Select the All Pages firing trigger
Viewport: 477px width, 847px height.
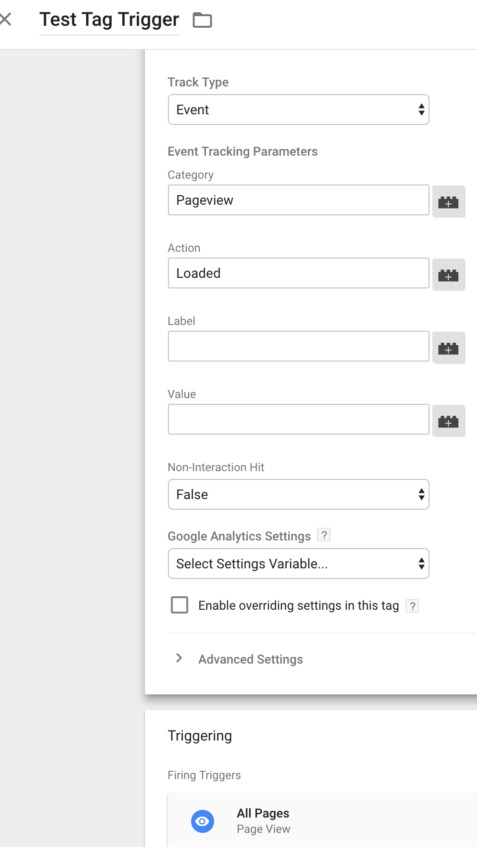pos(322,821)
